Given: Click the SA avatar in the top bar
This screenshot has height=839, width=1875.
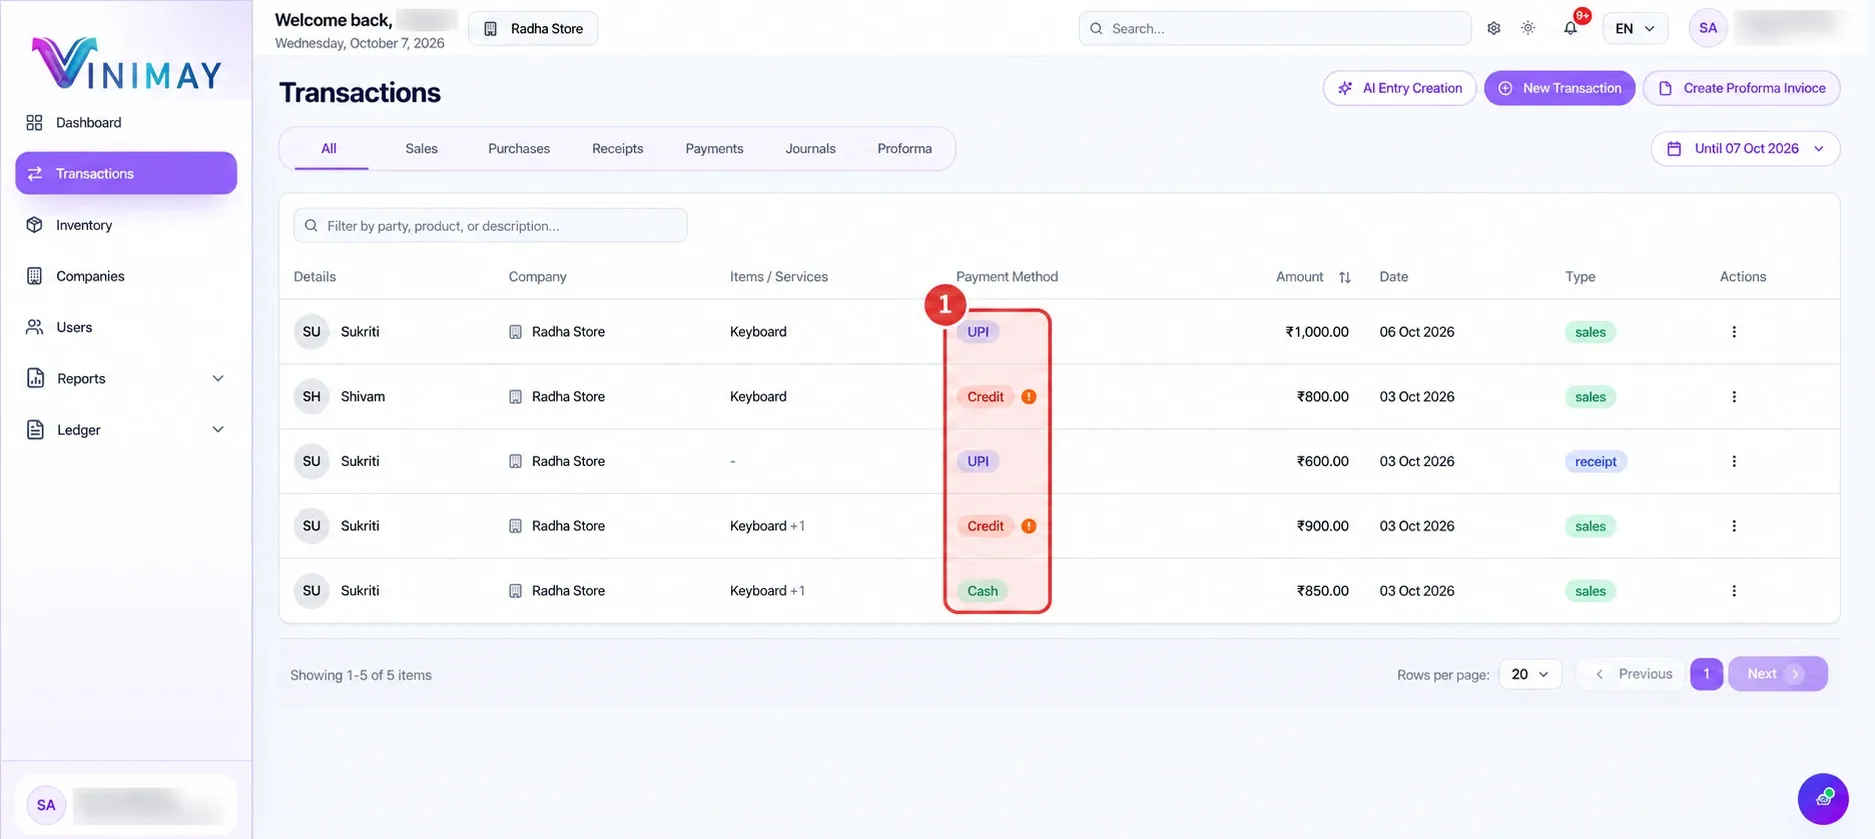Looking at the screenshot, I should point(1708,28).
